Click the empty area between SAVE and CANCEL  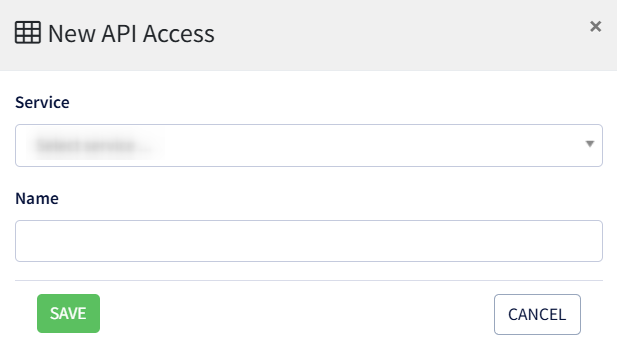click(x=297, y=314)
